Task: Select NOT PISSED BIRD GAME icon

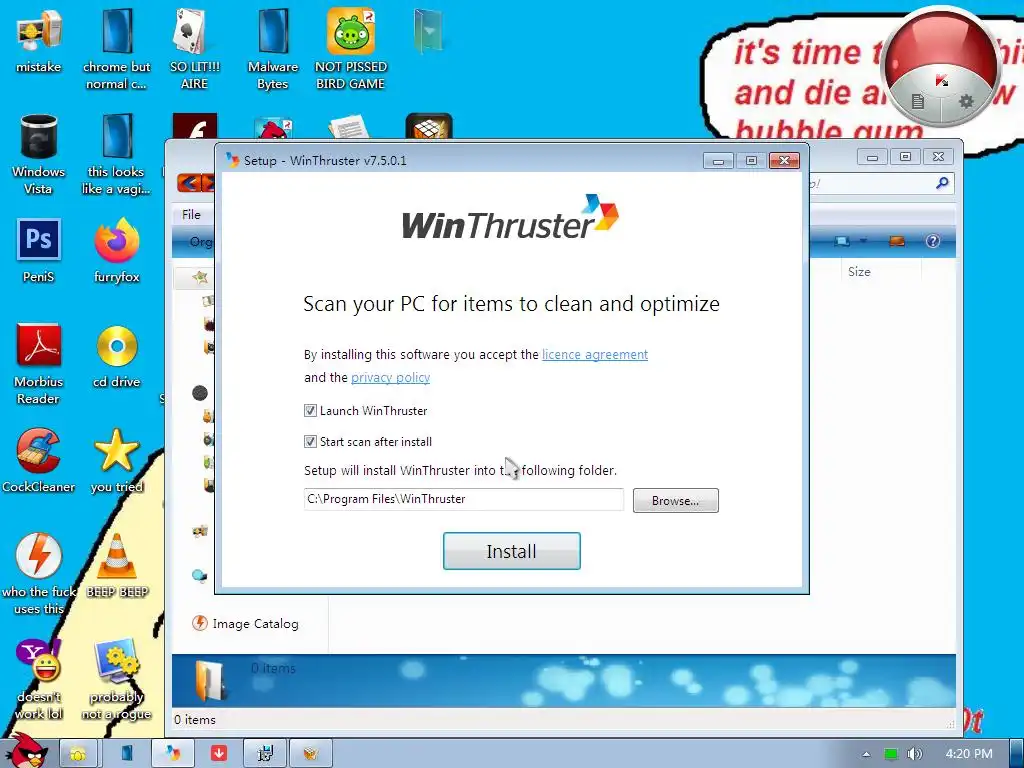Action: [351, 49]
